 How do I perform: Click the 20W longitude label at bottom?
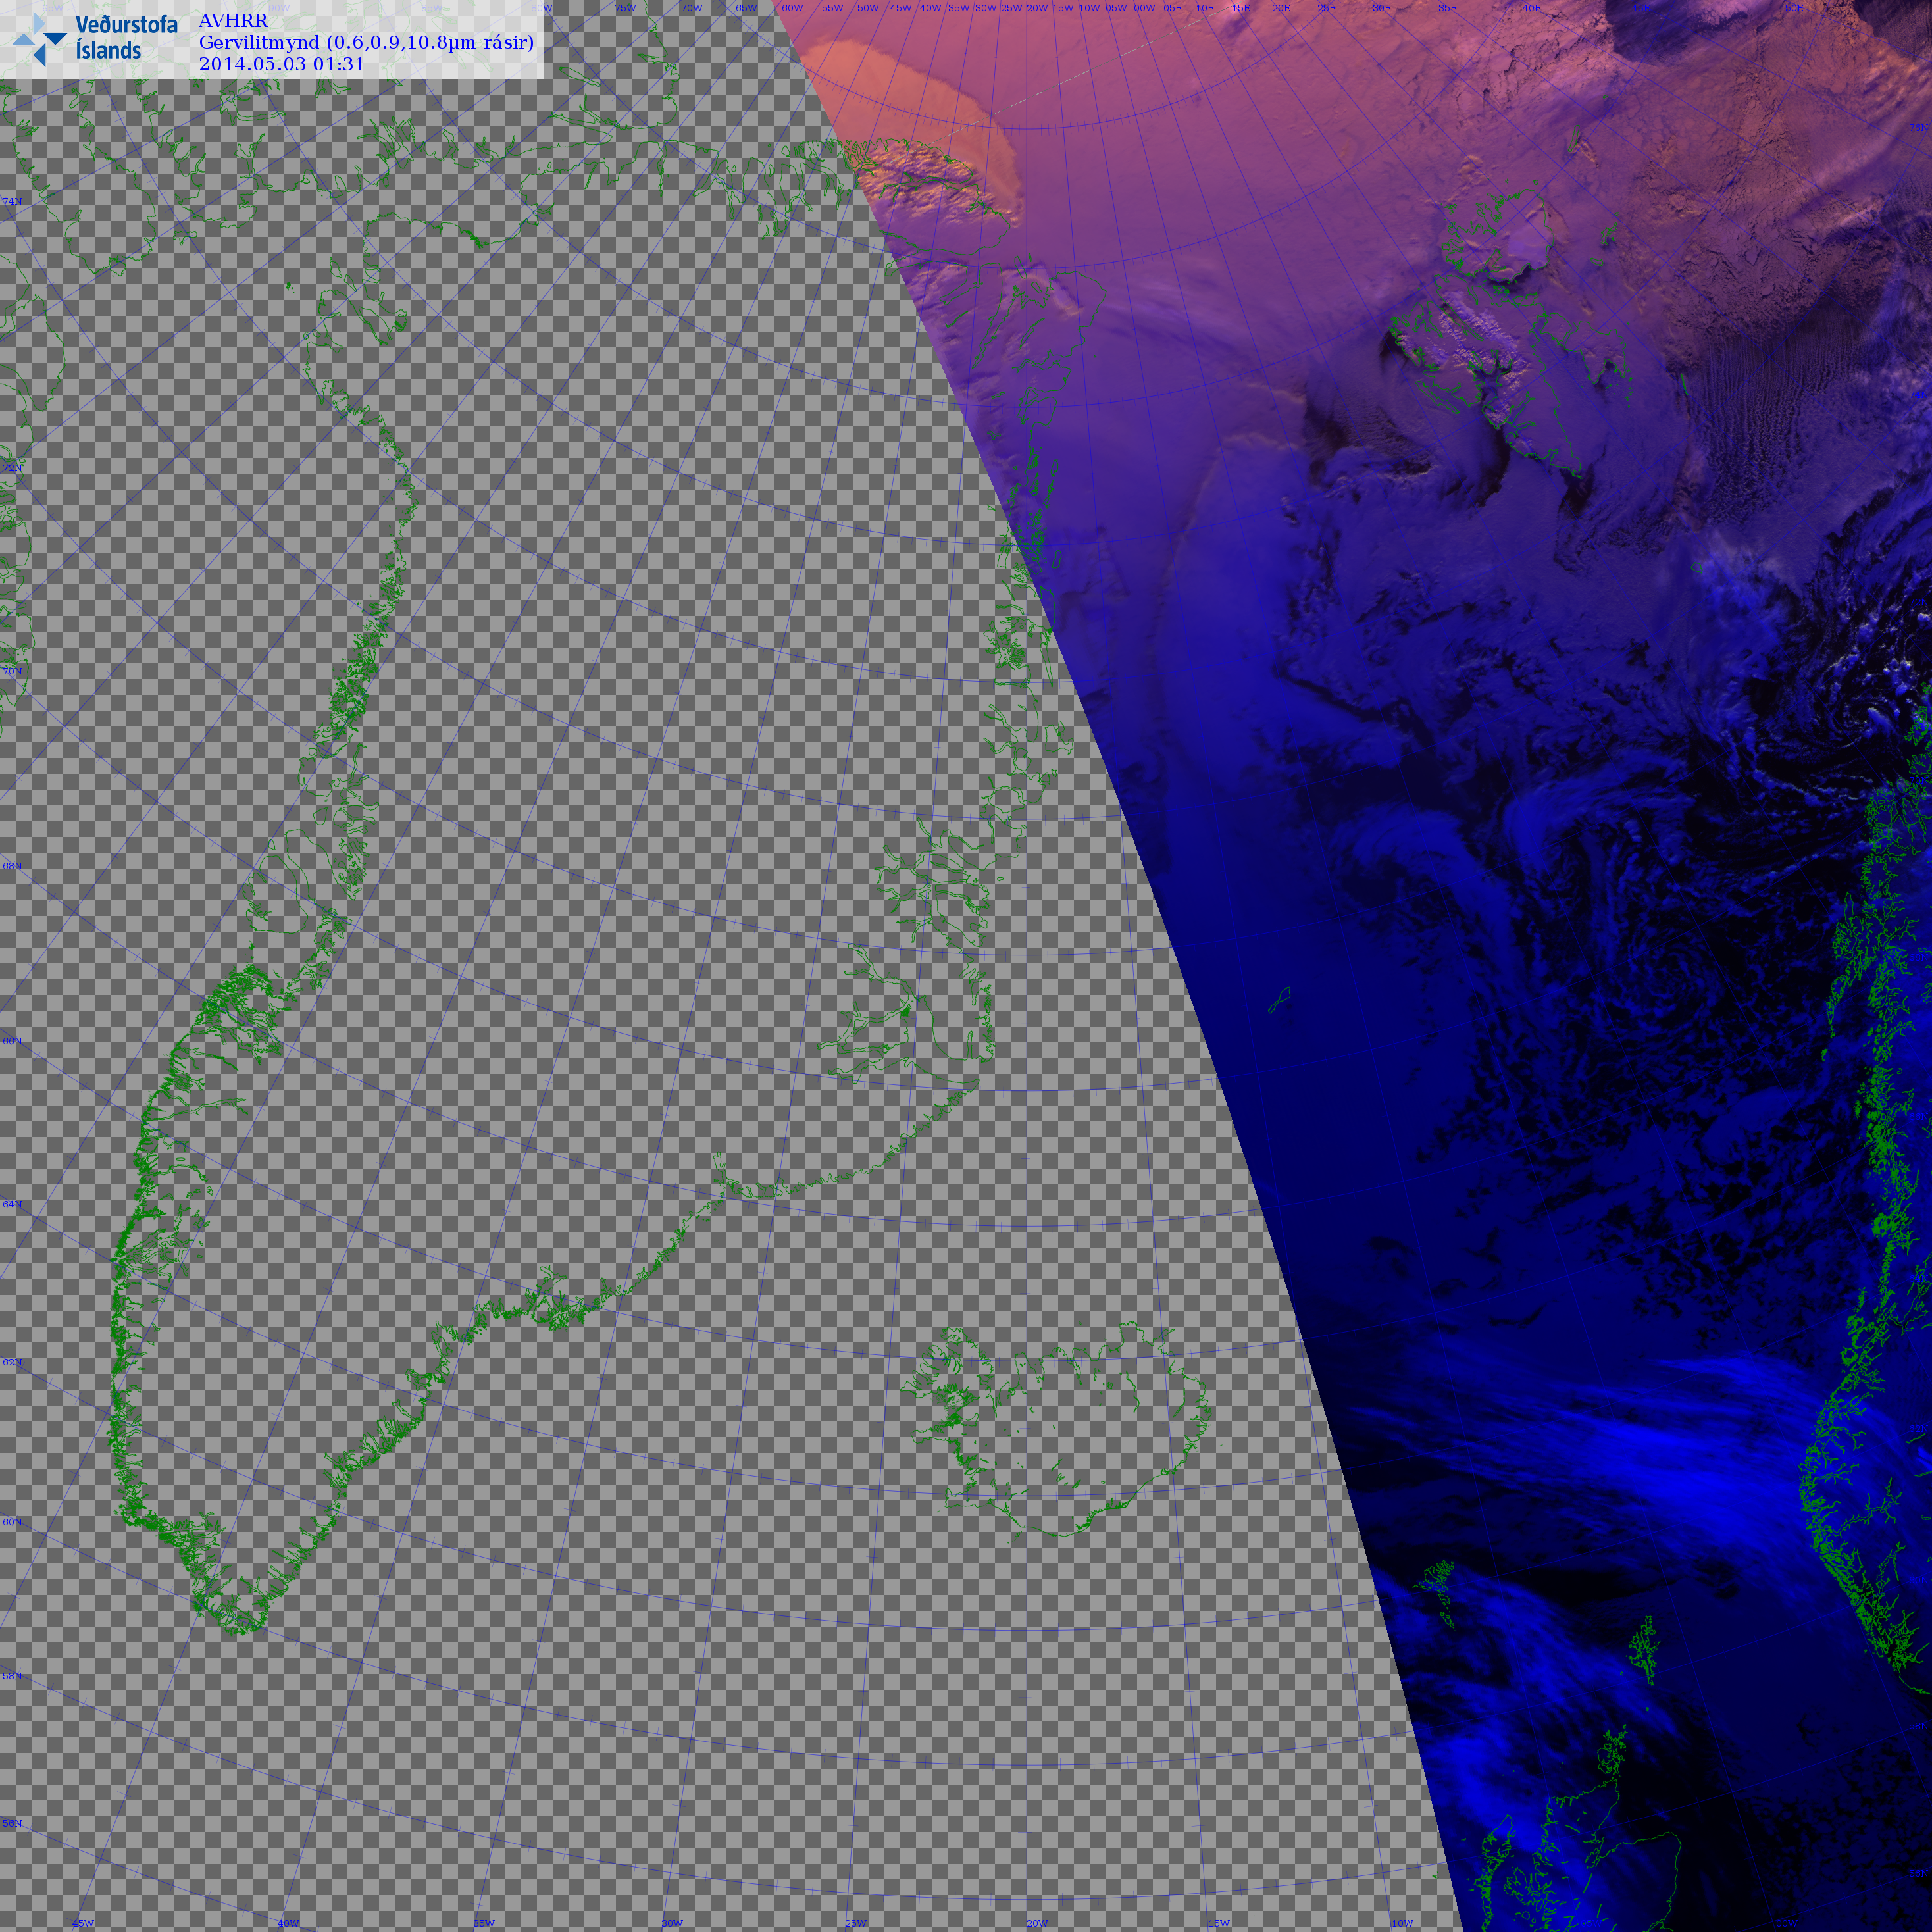click(1037, 1923)
